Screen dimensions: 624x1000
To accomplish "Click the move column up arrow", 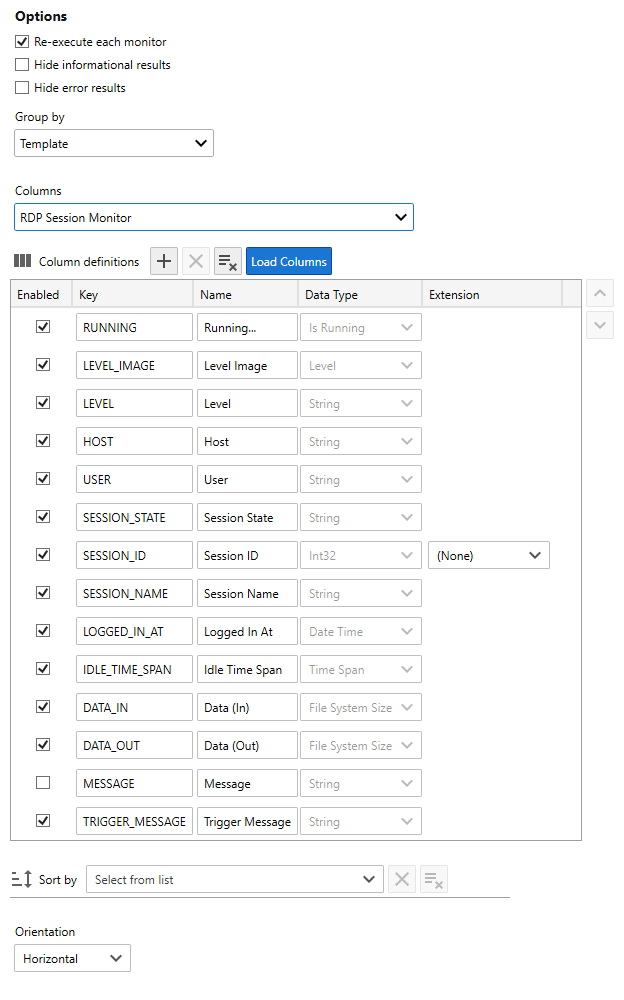I will click(x=599, y=294).
